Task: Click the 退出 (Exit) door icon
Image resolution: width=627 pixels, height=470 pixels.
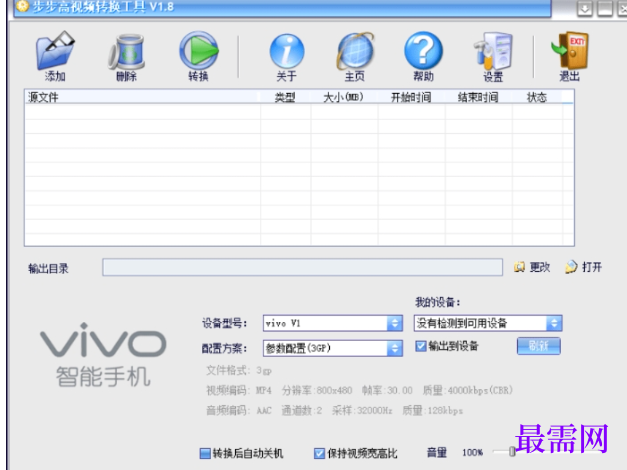Action: pos(569,51)
